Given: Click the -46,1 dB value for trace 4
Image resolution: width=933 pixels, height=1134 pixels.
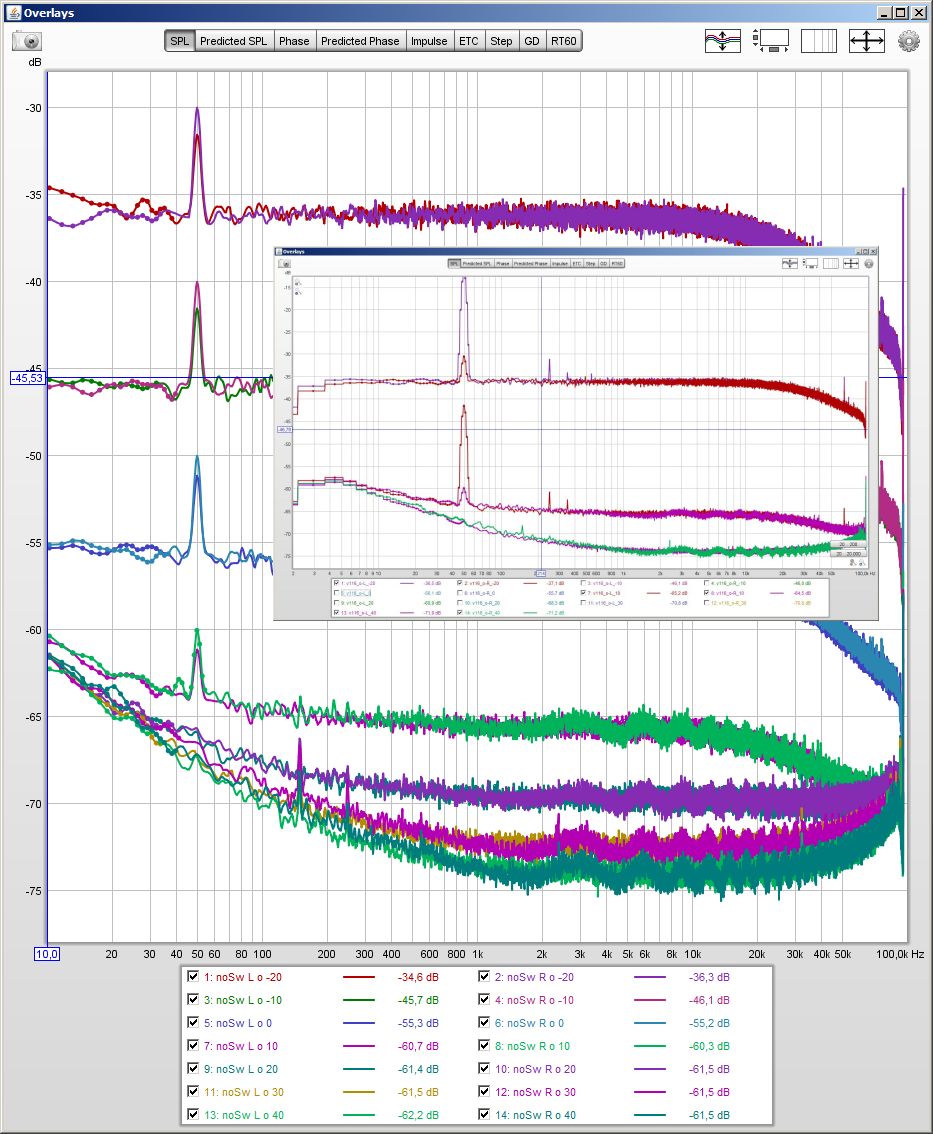Looking at the screenshot, I should click(x=709, y=1000).
